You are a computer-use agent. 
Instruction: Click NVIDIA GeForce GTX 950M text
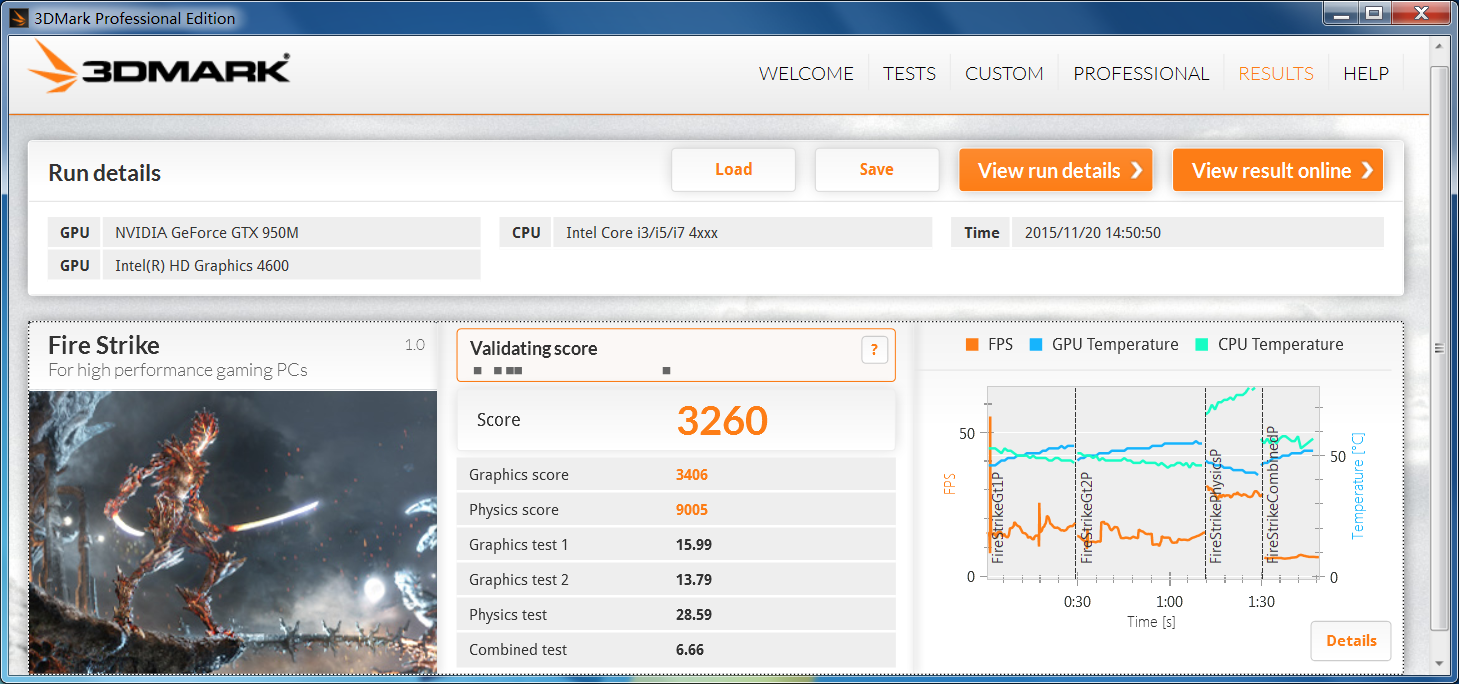[x=207, y=233]
